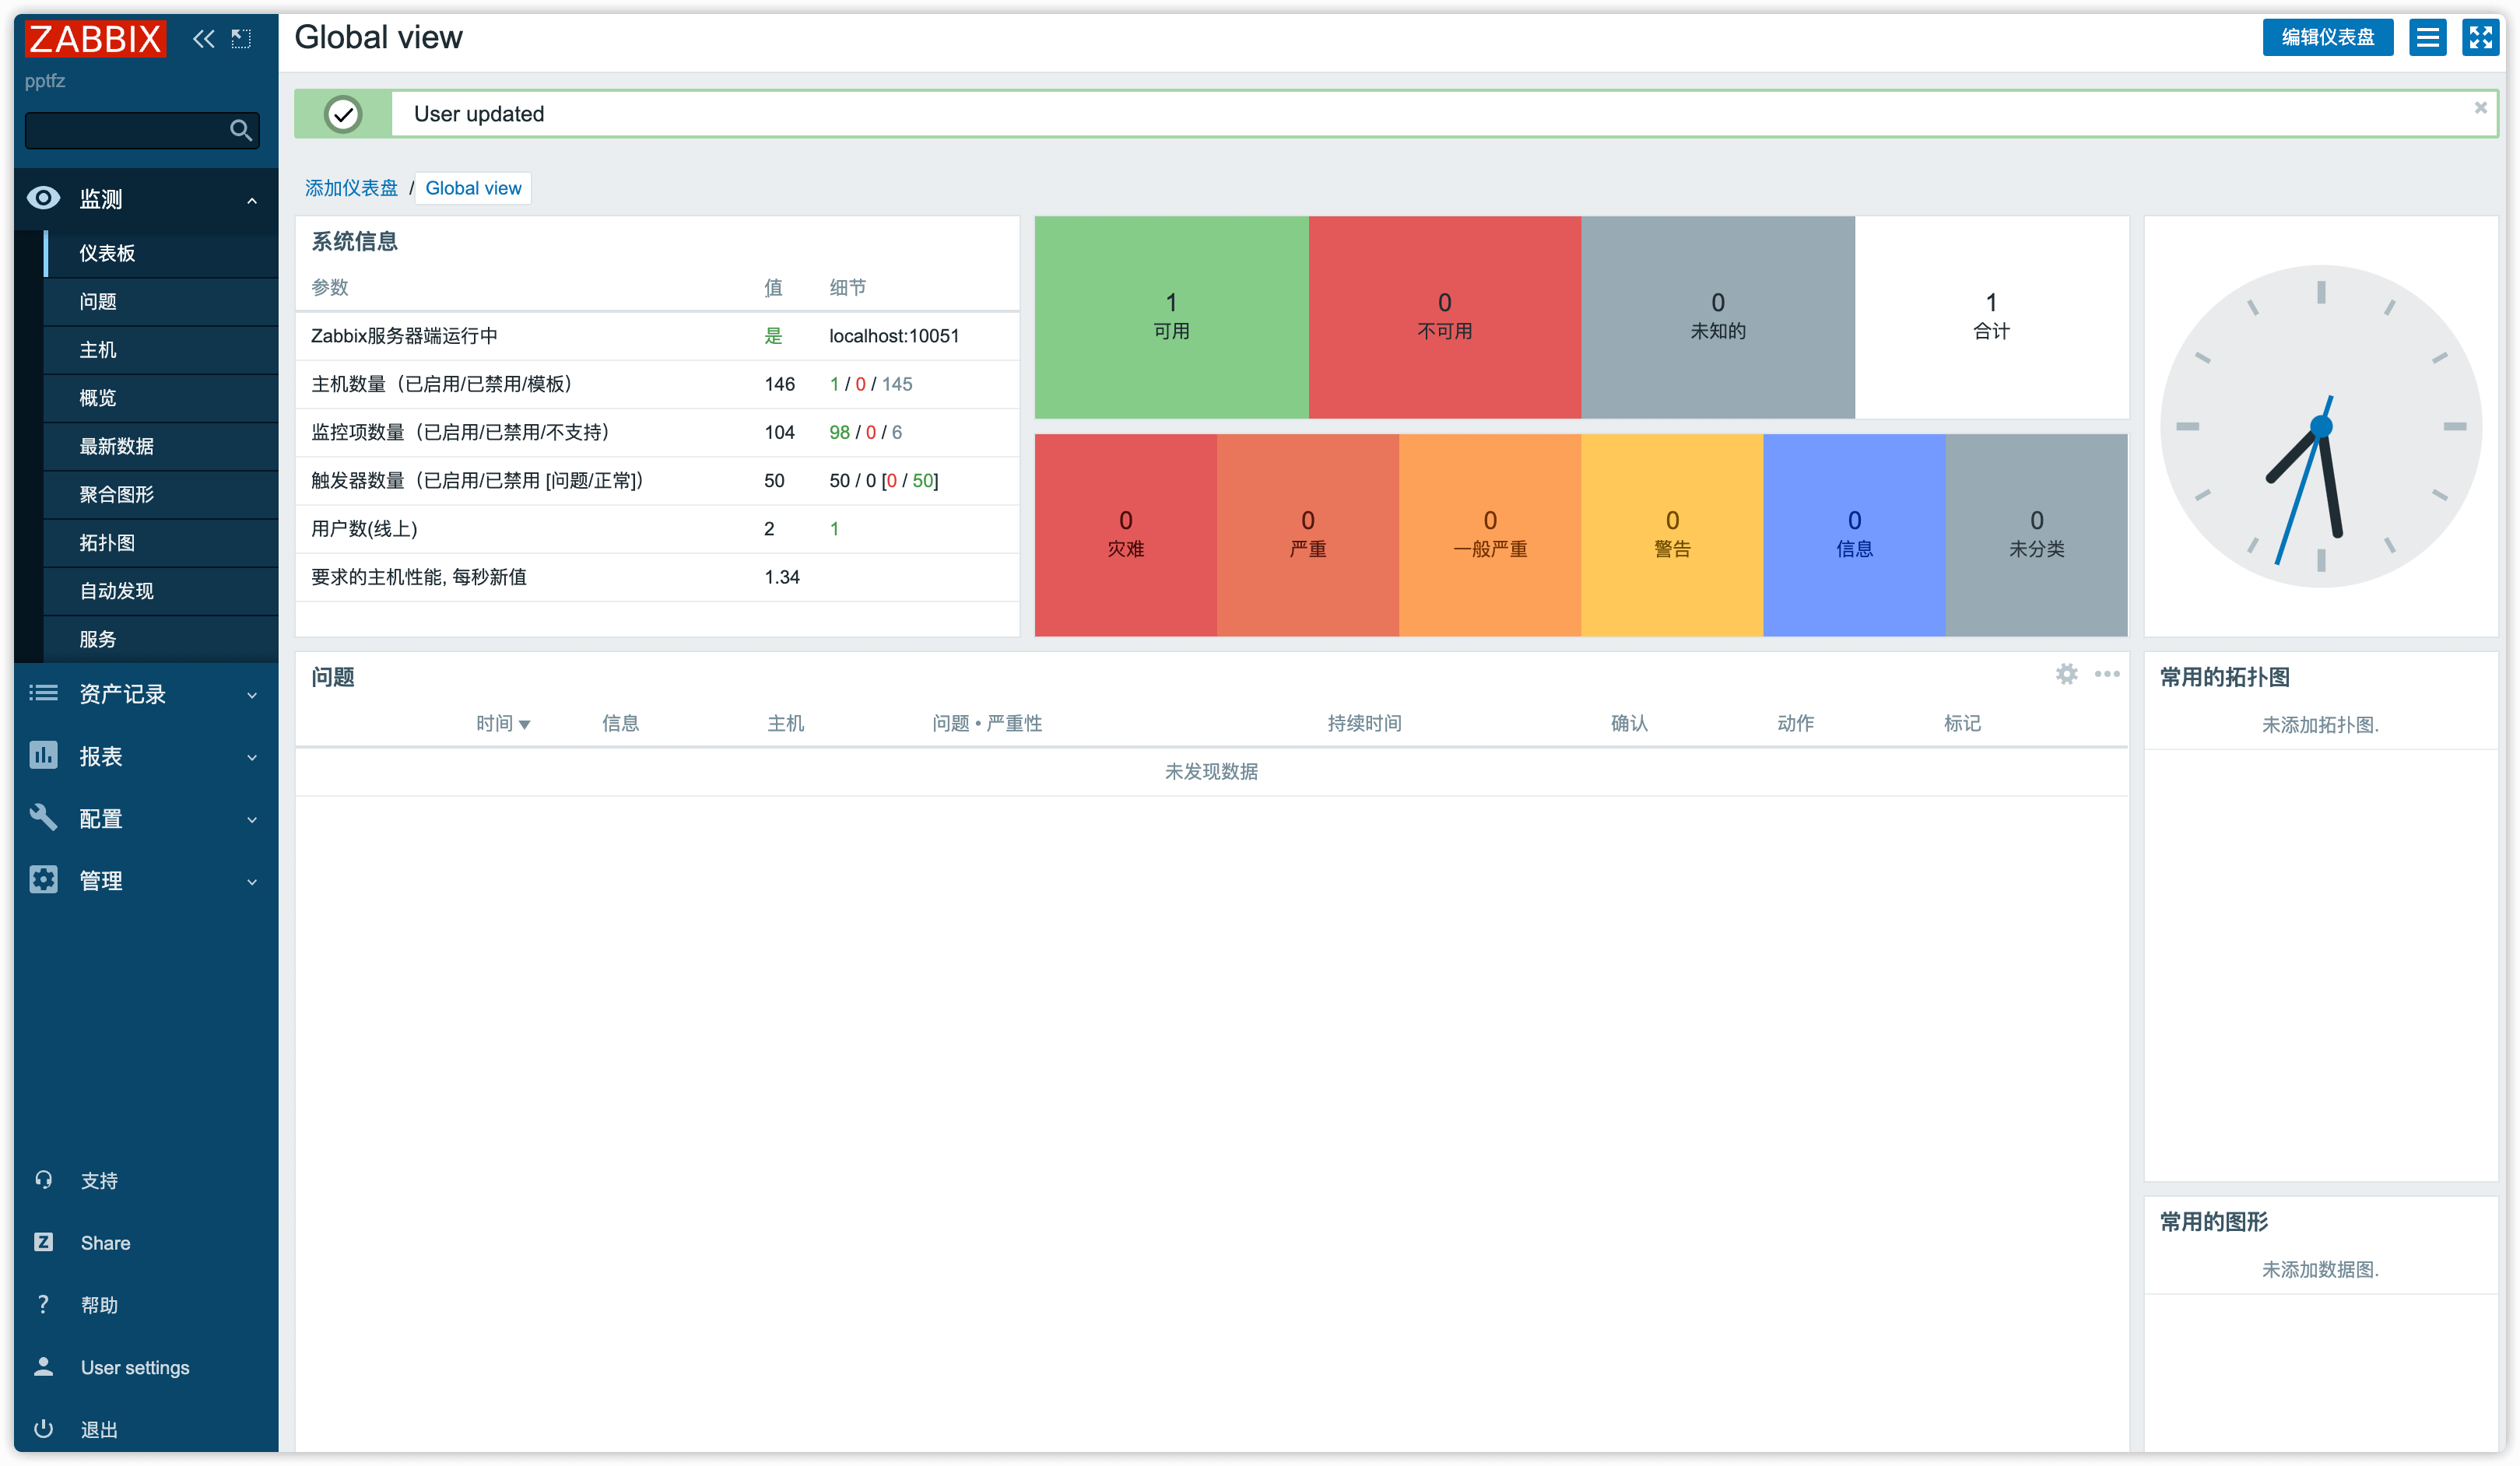Viewport: 2520px width, 1466px height.
Task: Click the 帮助 question mark icon
Action: (x=43, y=1304)
